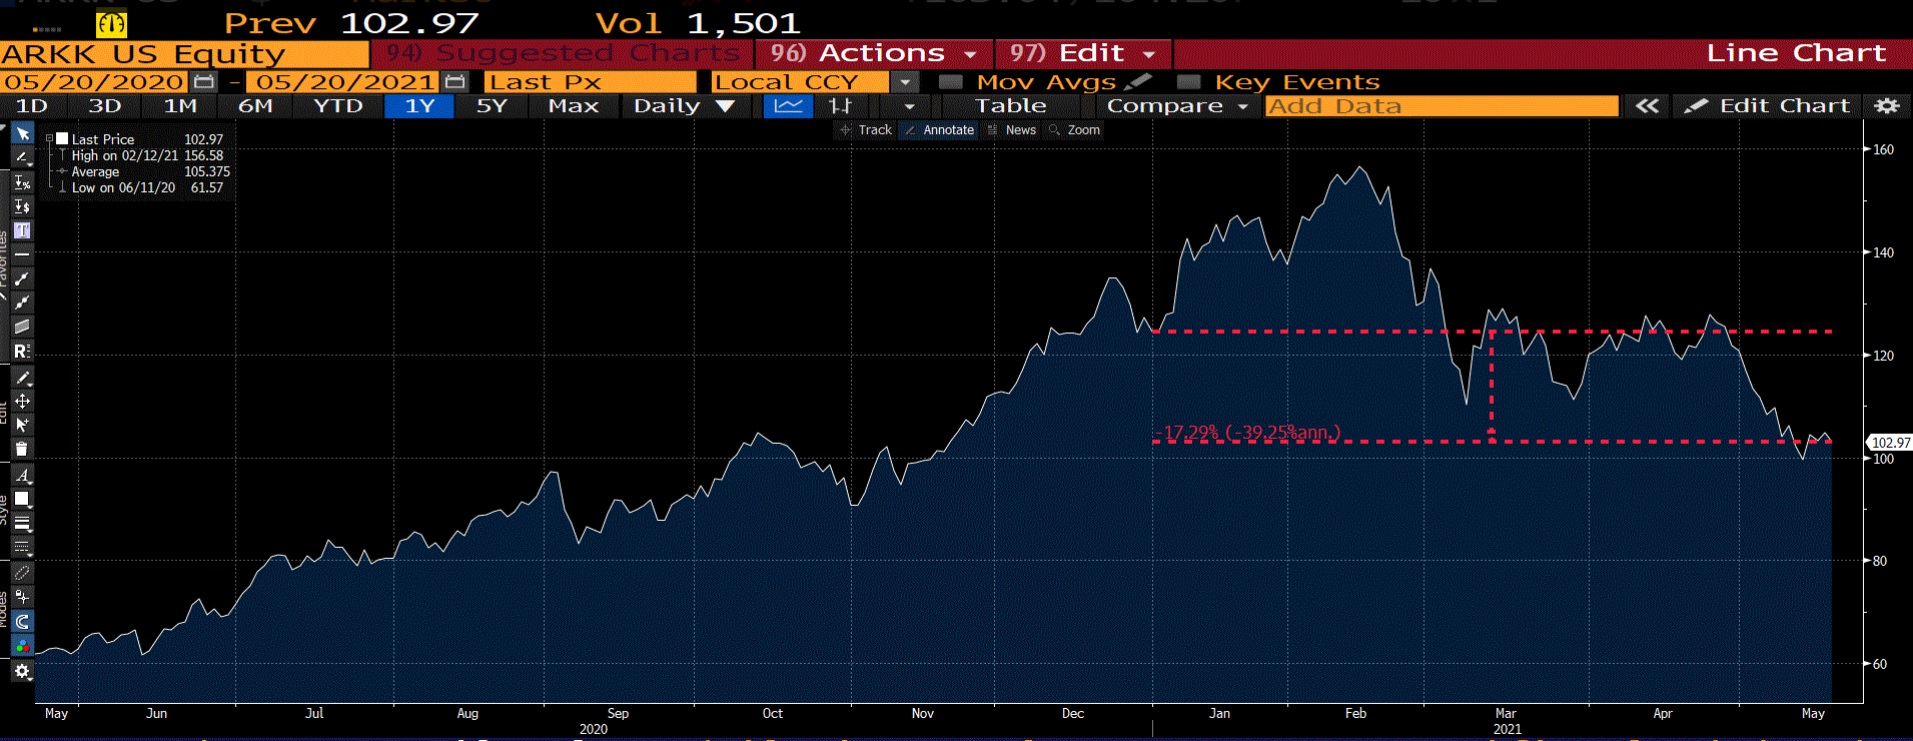Click the yellow gauge icon near Prev
1913x741 pixels.
[111, 24]
